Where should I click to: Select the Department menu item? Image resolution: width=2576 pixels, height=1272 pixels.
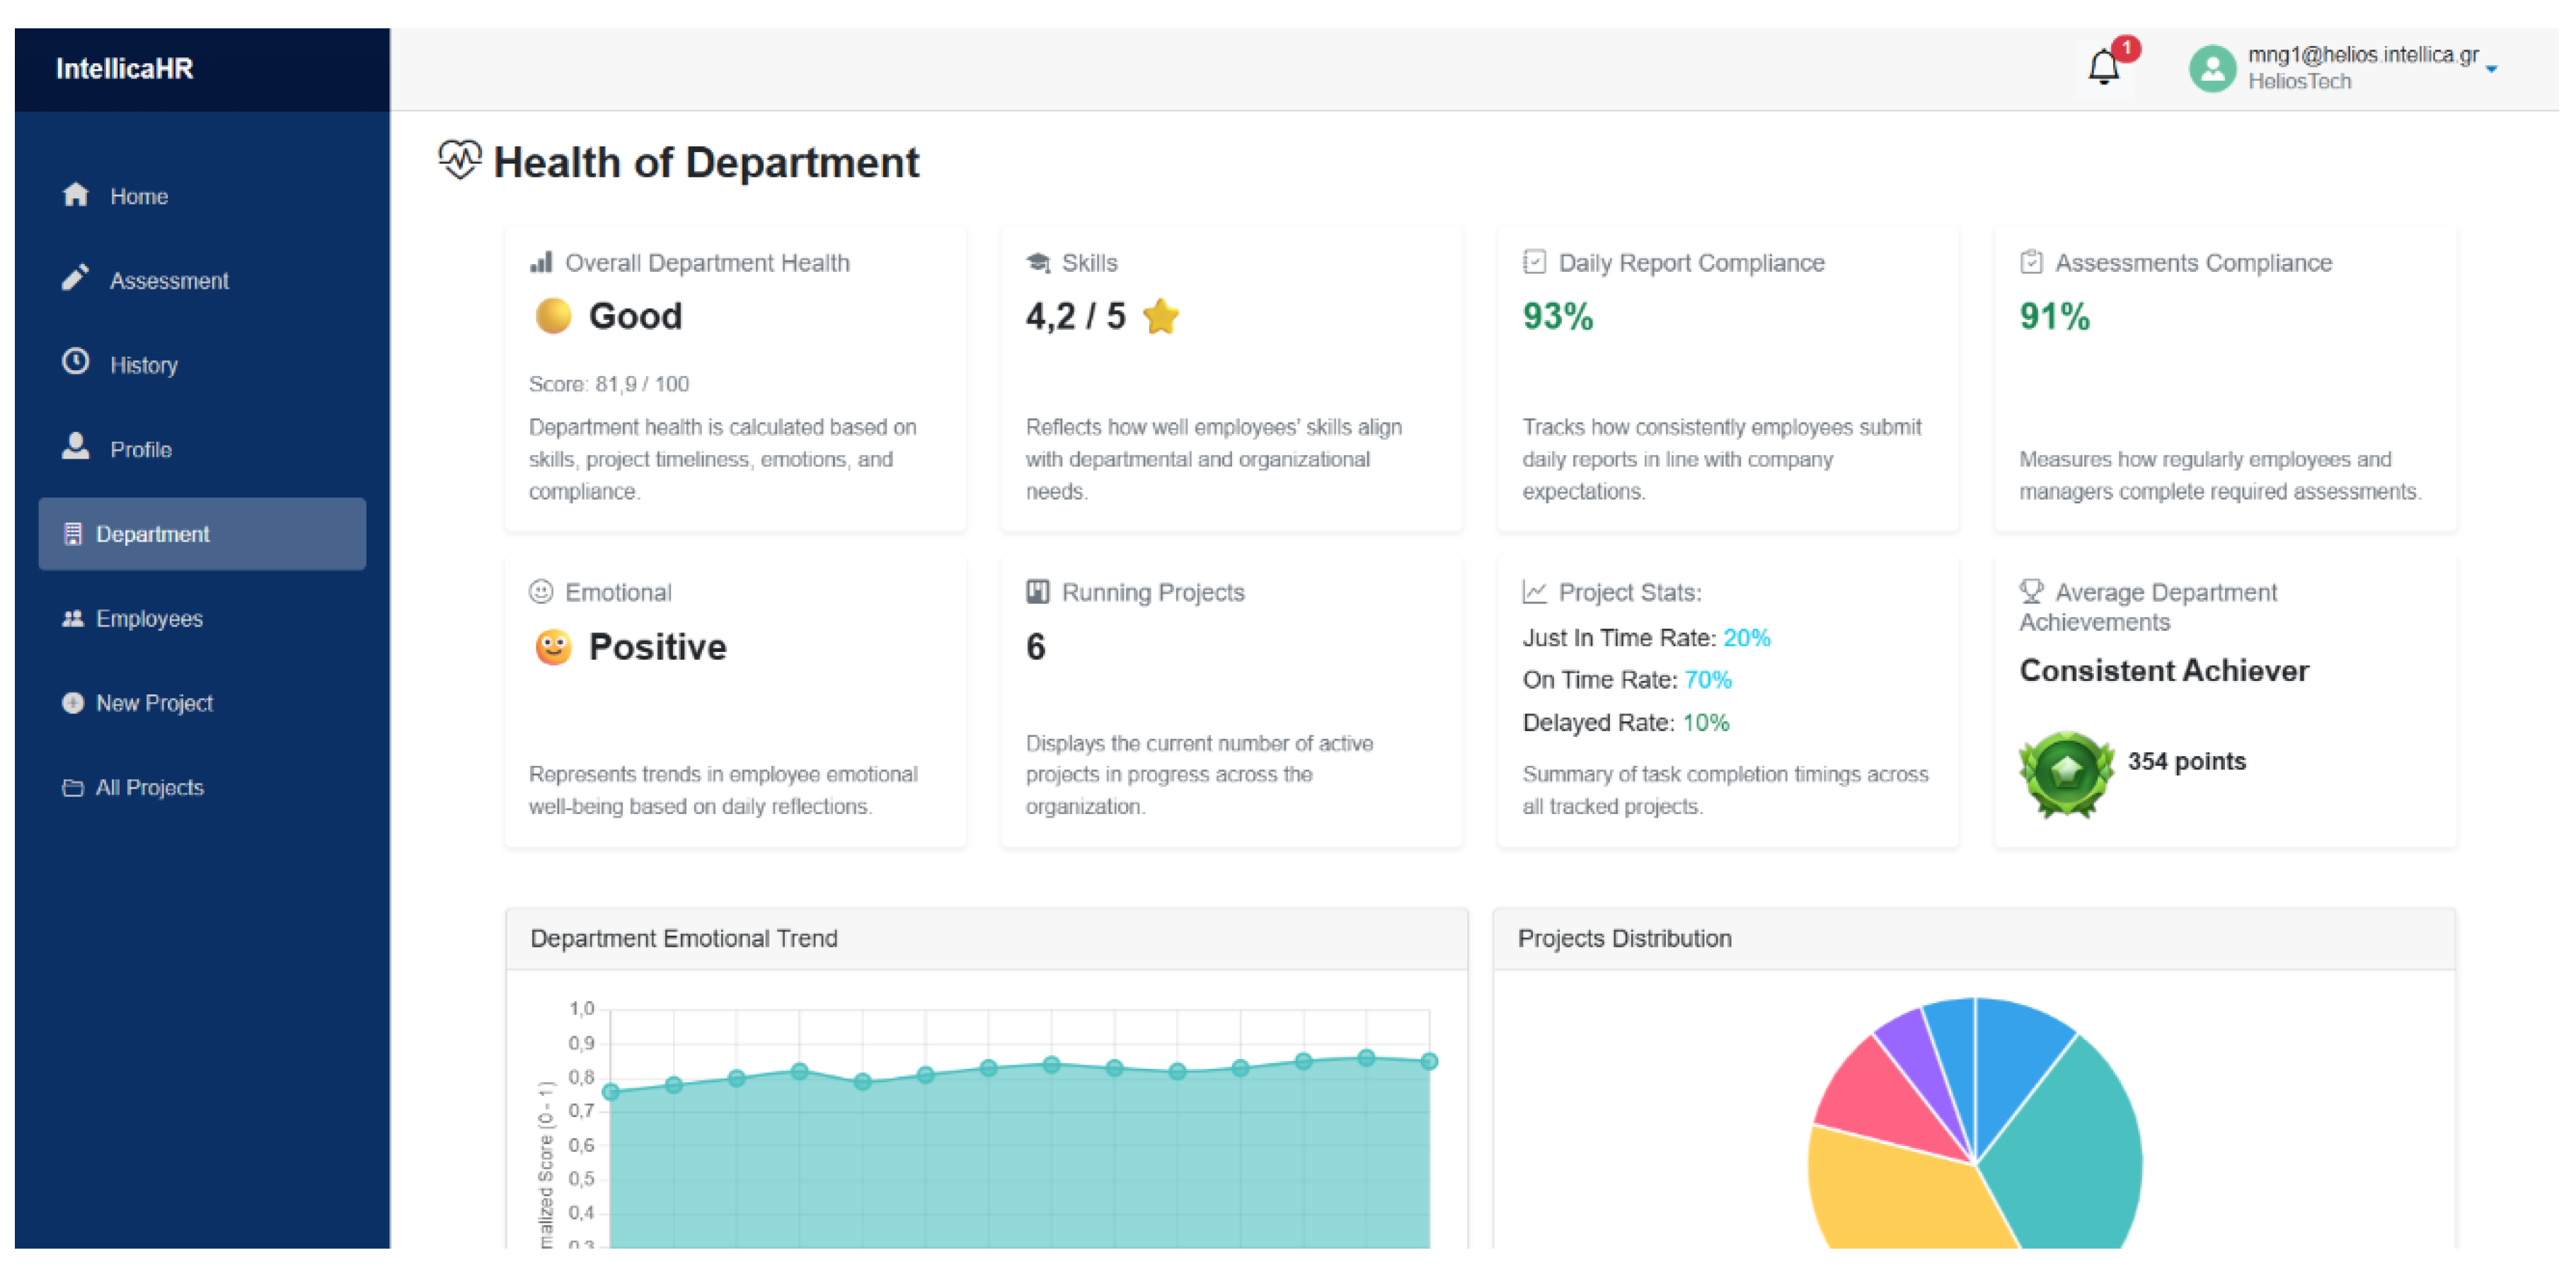(202, 534)
